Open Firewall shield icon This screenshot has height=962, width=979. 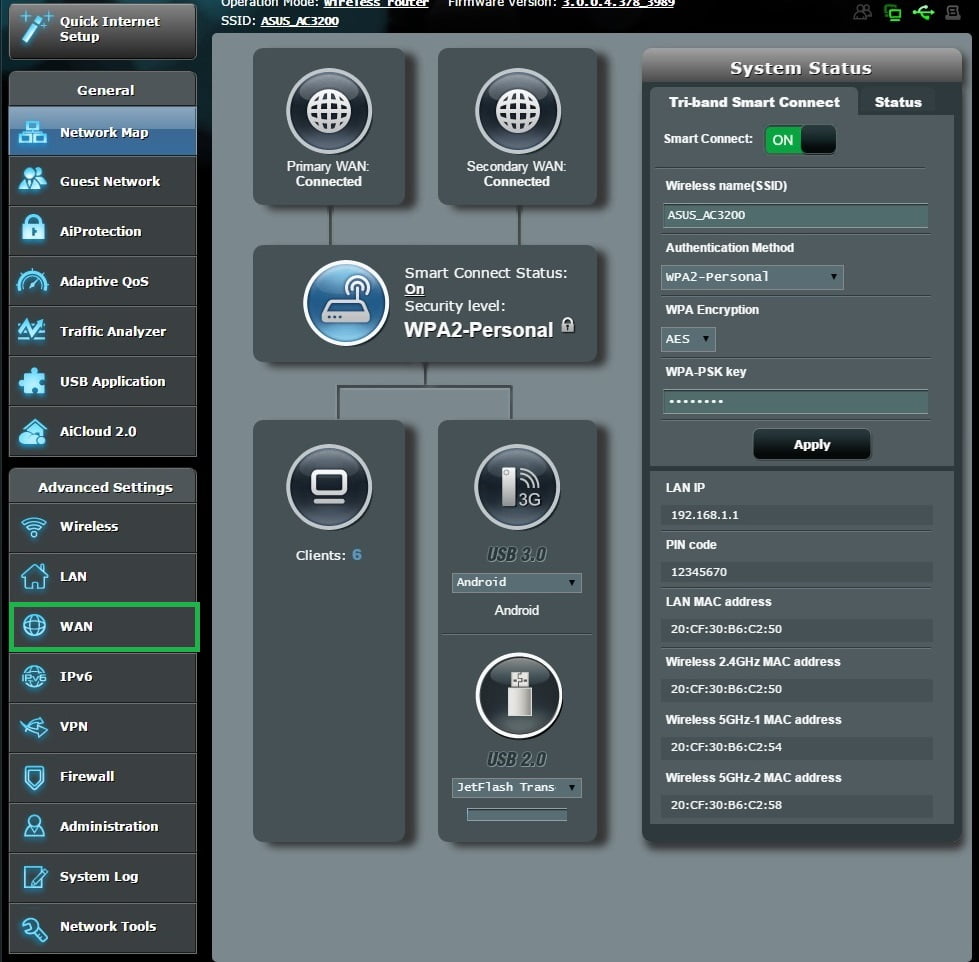[x=34, y=777]
